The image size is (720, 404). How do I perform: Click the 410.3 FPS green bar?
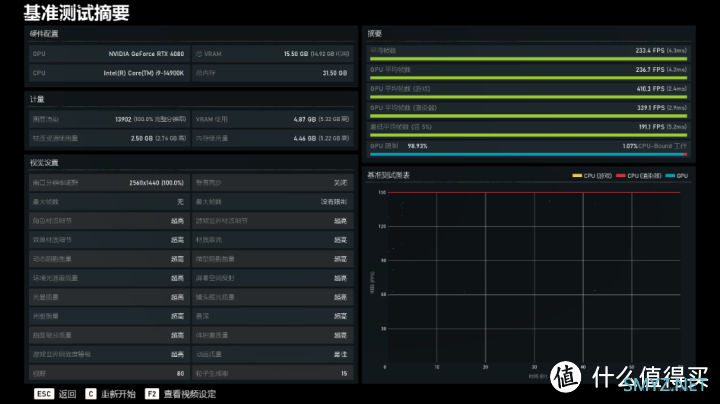[x=528, y=97]
